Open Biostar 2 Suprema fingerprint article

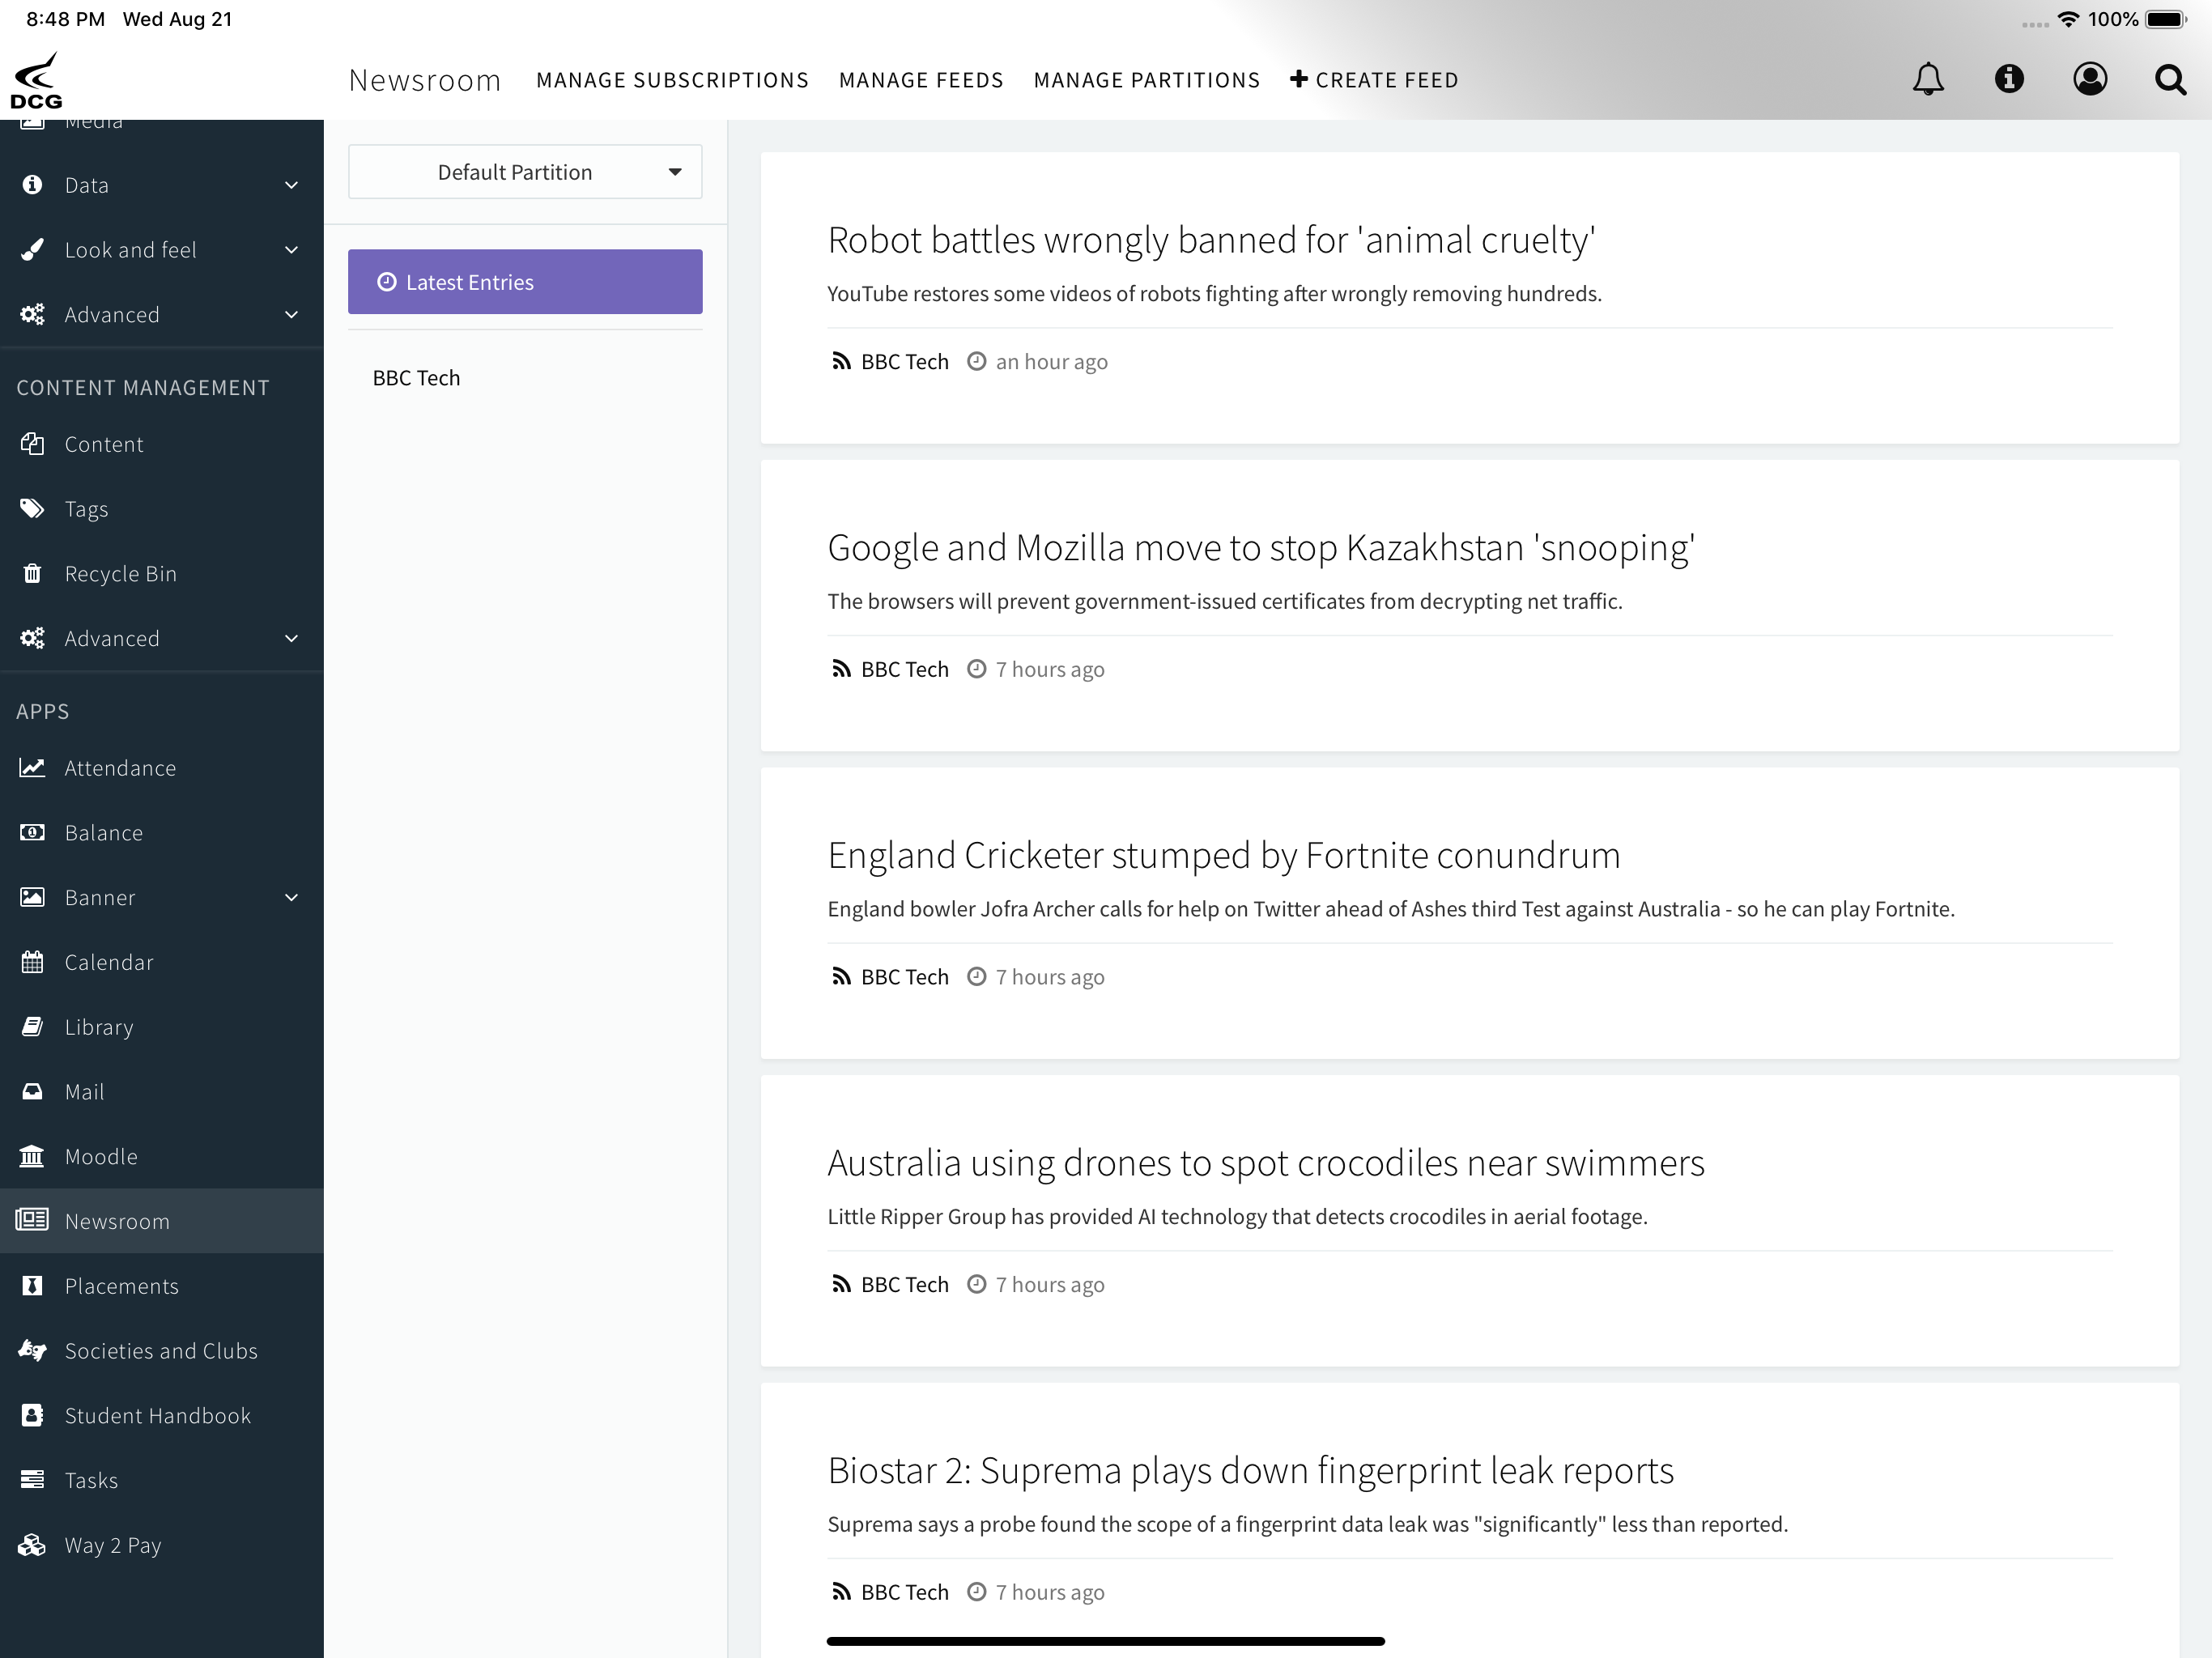[1251, 1471]
